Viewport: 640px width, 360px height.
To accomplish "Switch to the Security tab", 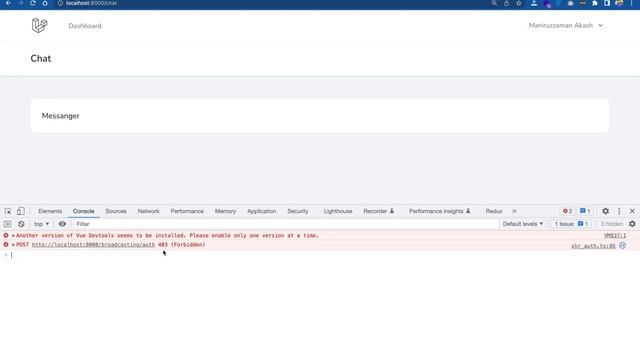I will [x=298, y=211].
